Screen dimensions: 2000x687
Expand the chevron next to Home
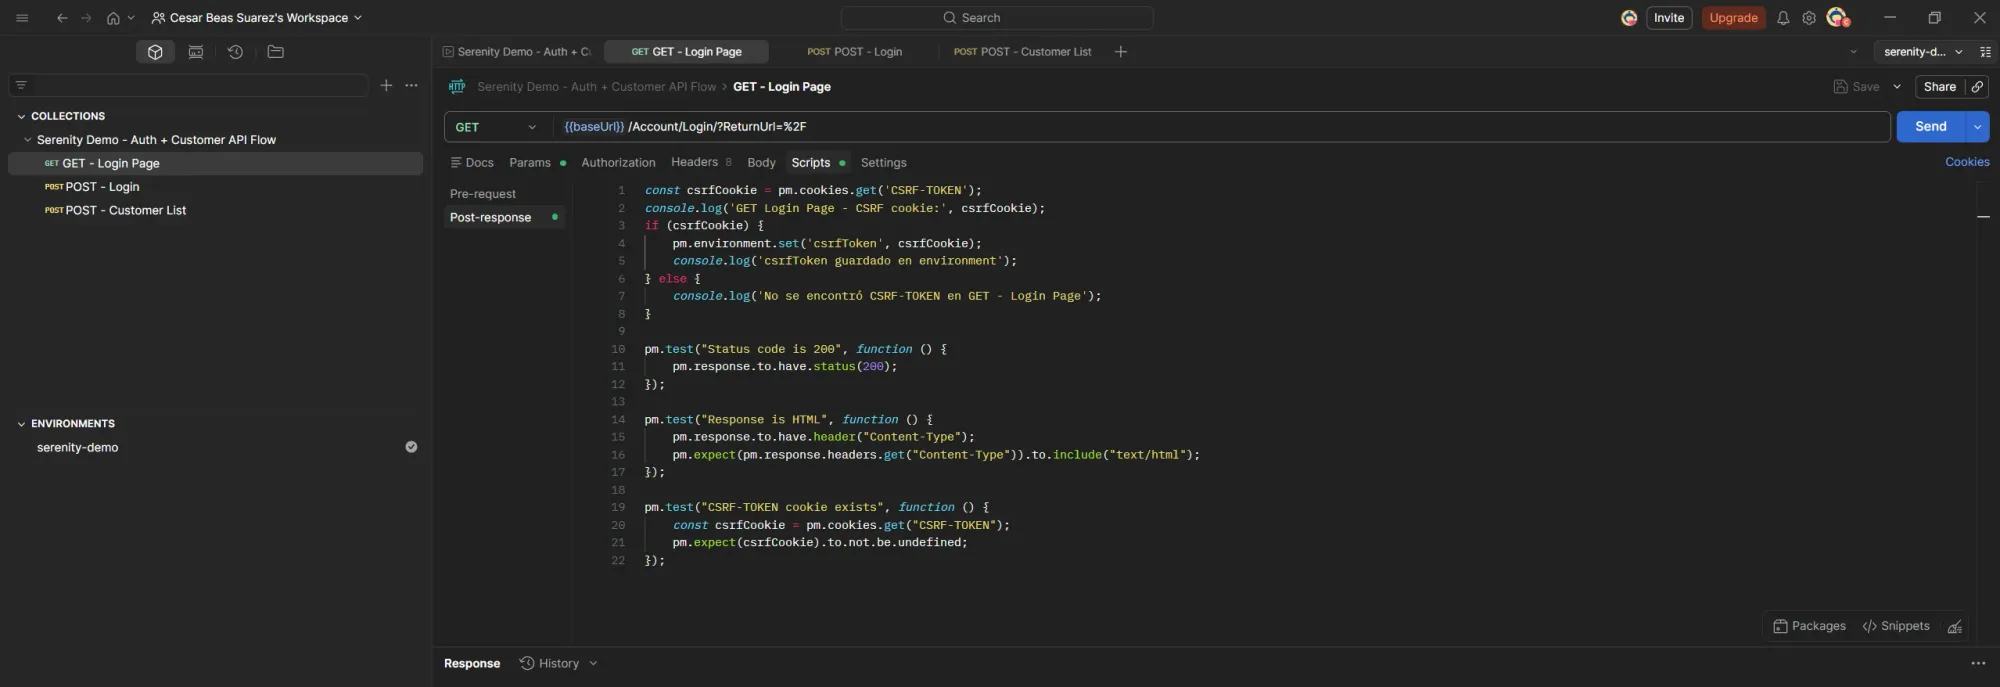(x=131, y=18)
